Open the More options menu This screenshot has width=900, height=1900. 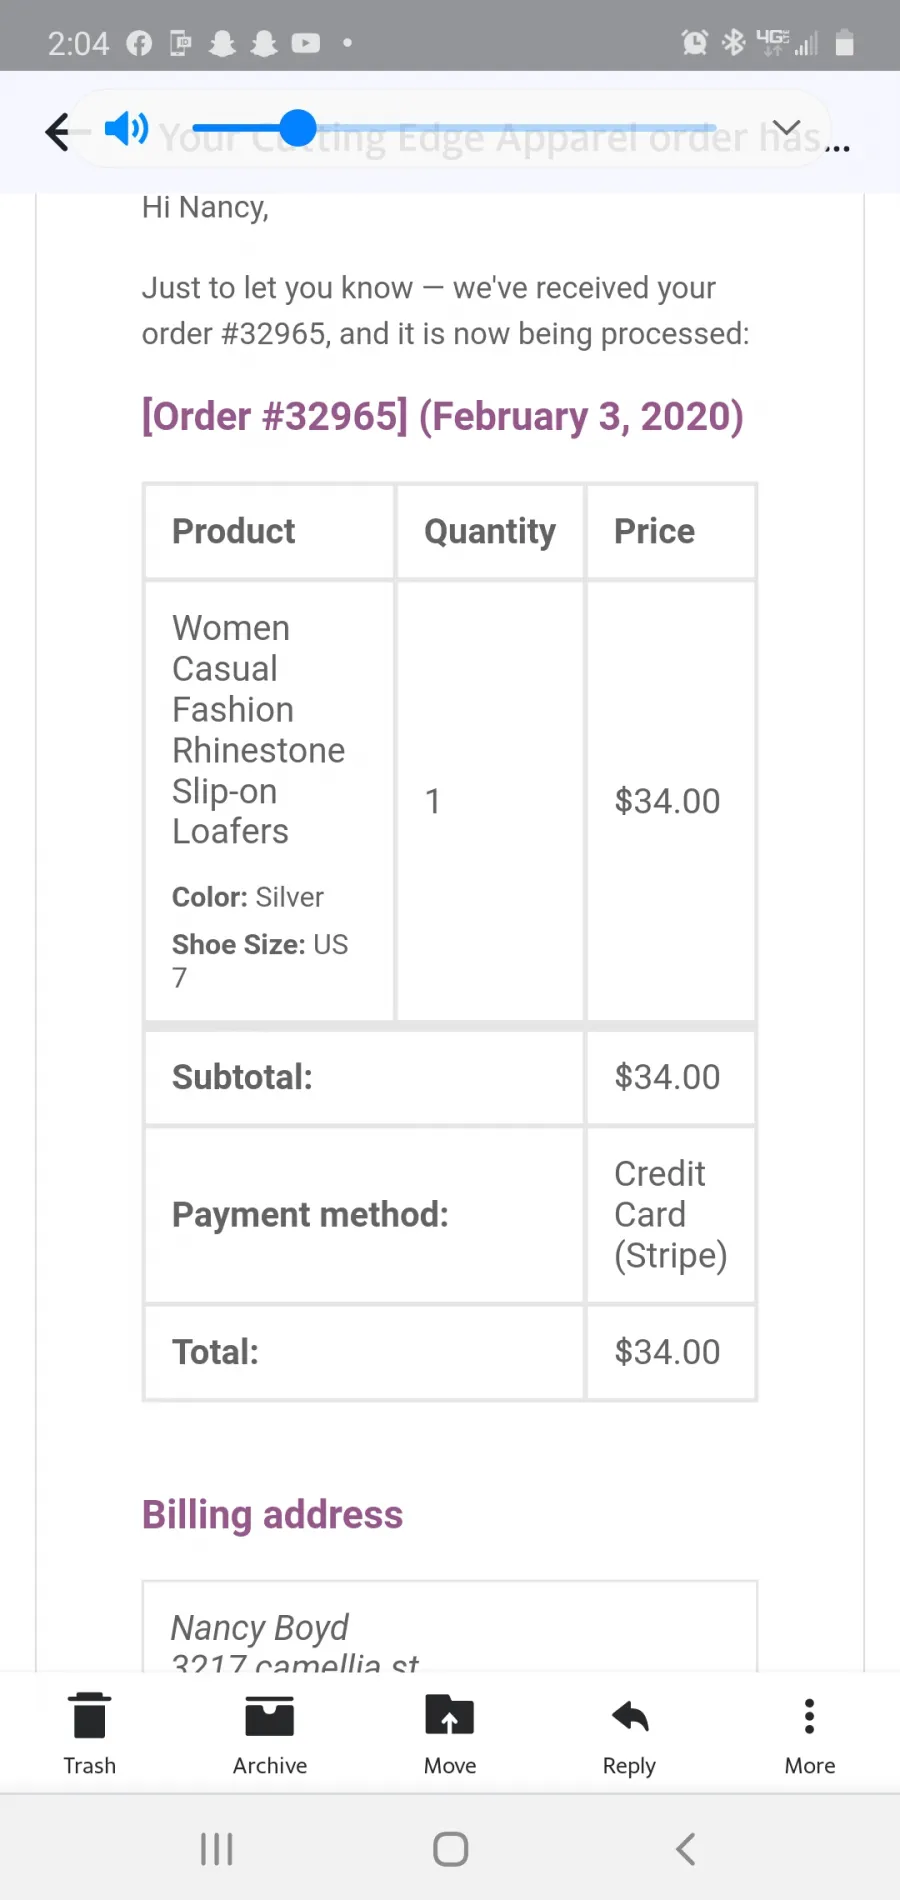pyautogui.click(x=810, y=1734)
